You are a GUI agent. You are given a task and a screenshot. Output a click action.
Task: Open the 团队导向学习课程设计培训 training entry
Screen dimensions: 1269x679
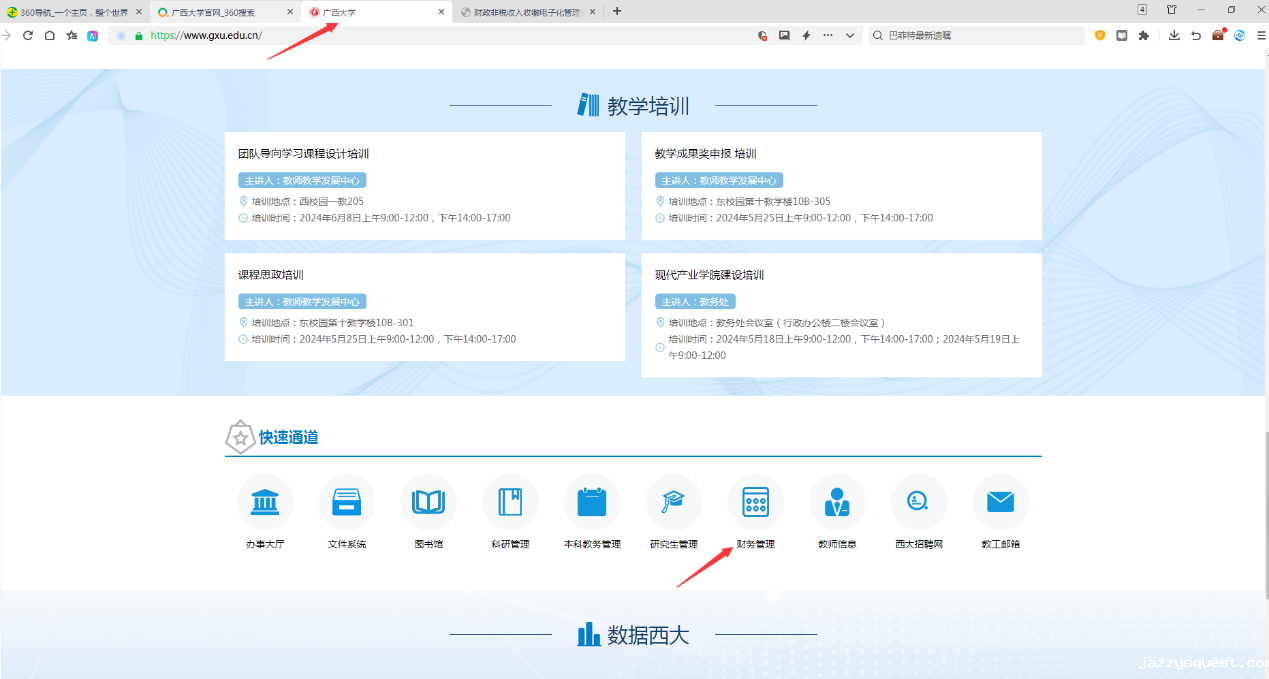(304, 154)
